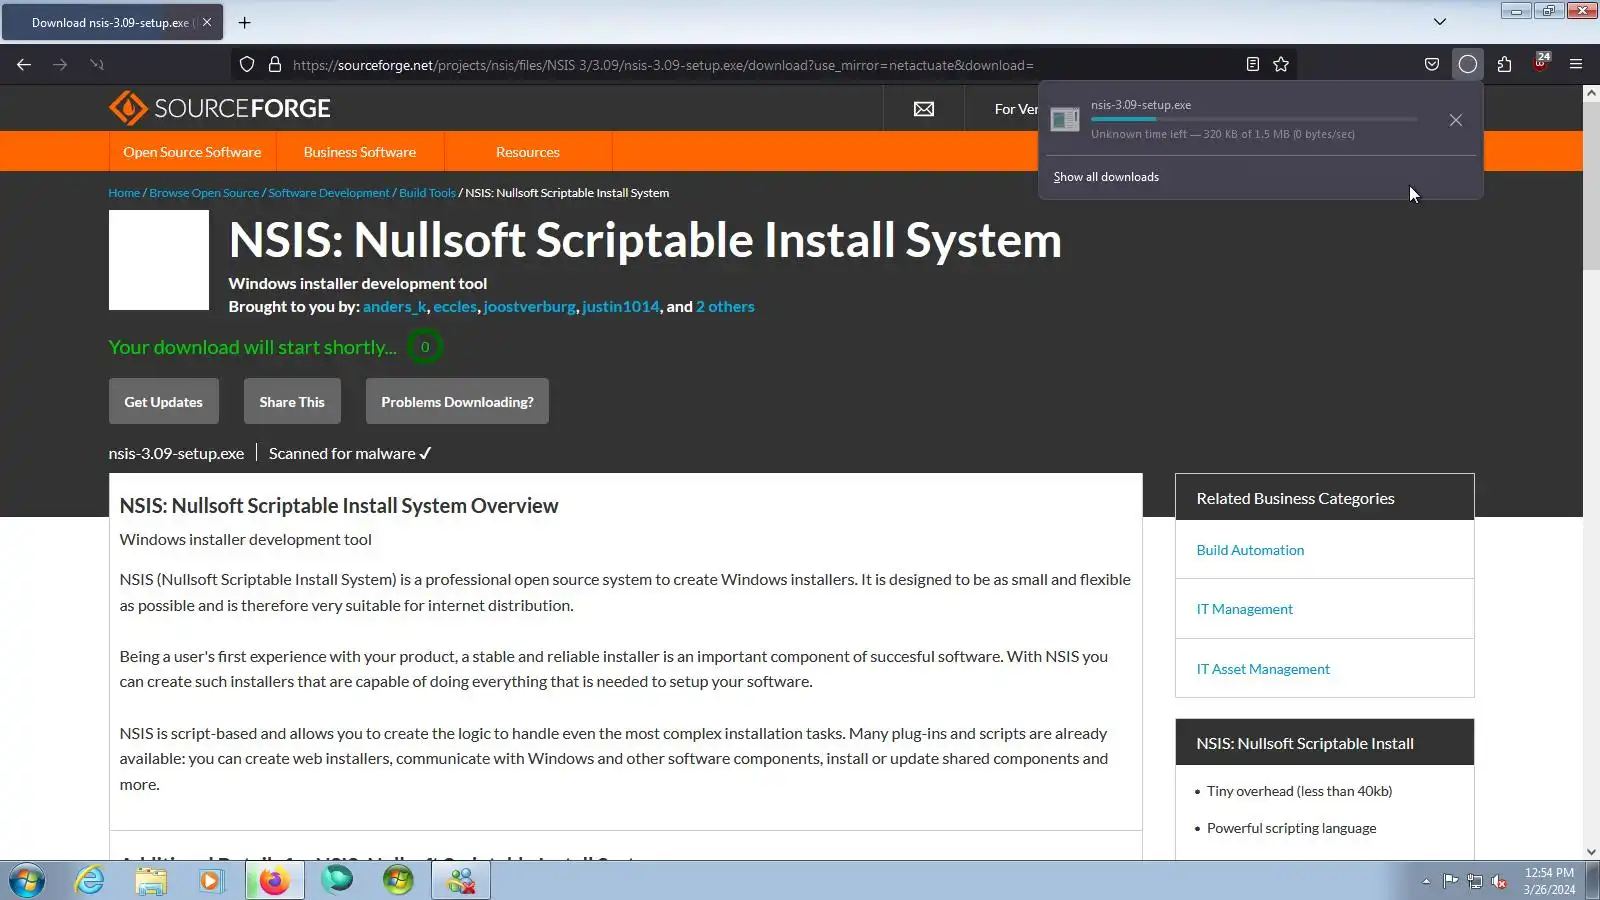Open the anders_k contributor profile
Screen dimensions: 1600x900
[395, 307]
